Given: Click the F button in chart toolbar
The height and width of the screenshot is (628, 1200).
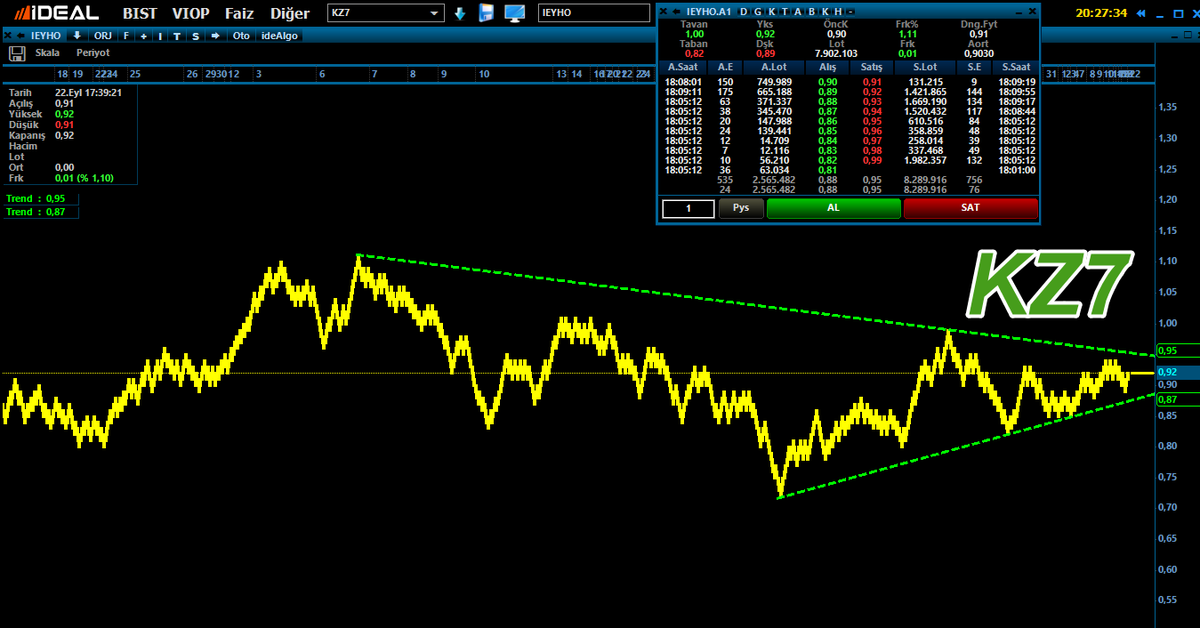Looking at the screenshot, I should click(126, 36).
